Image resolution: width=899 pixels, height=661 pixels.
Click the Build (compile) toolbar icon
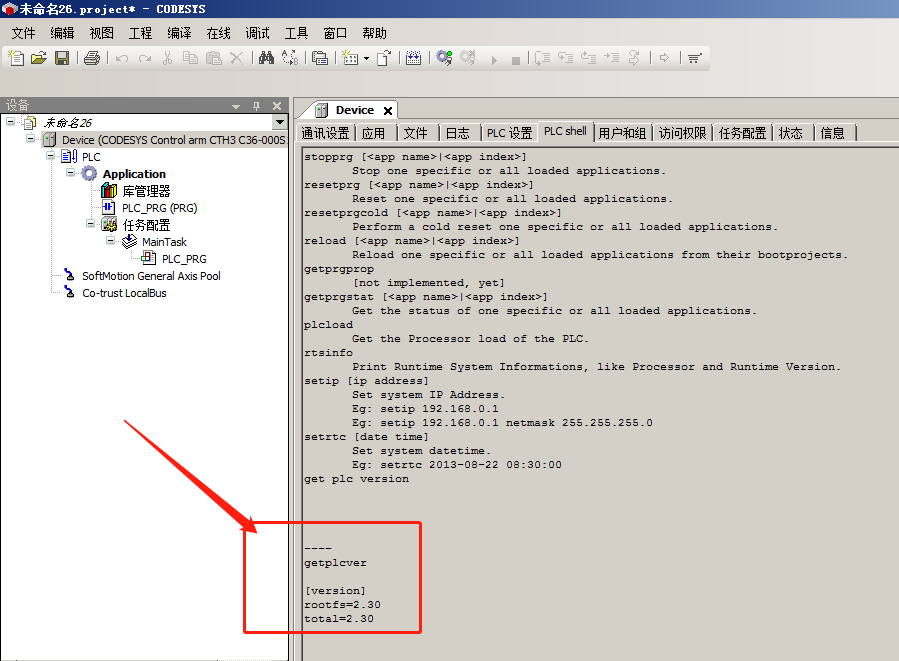pos(413,58)
